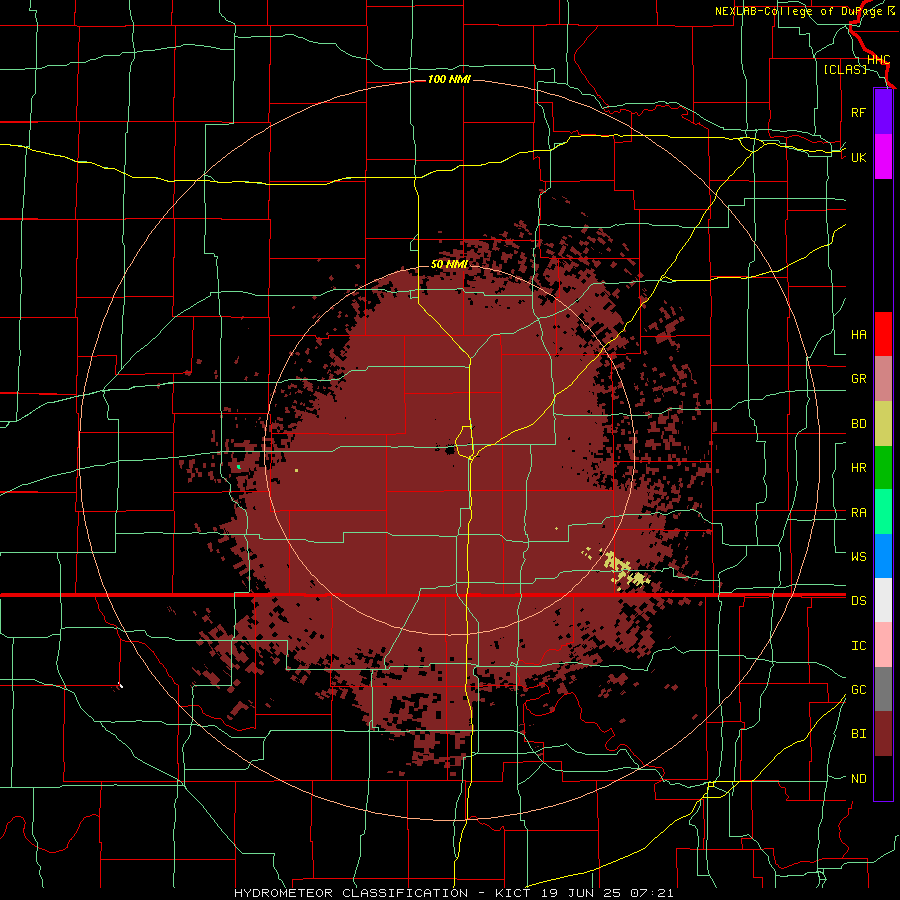Select the pale pink IC legend swatch
Viewport: 900px width, 900px height.
883,645
